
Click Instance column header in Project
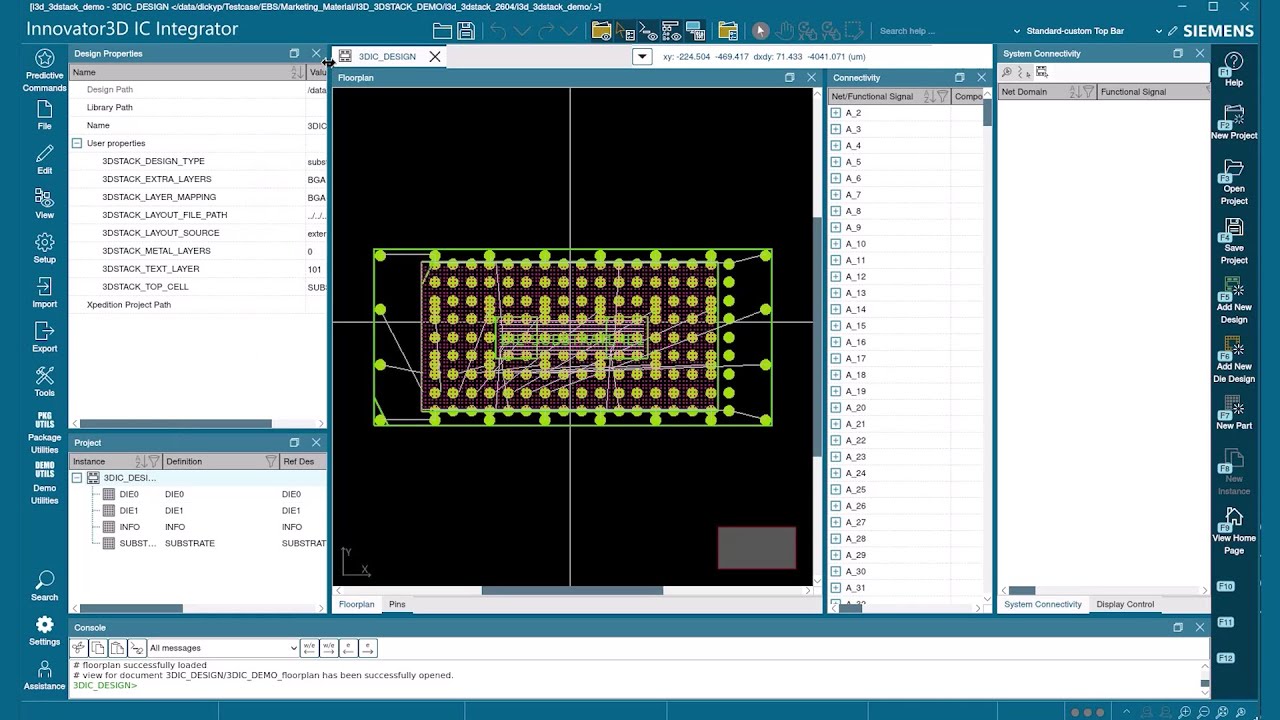pos(115,461)
